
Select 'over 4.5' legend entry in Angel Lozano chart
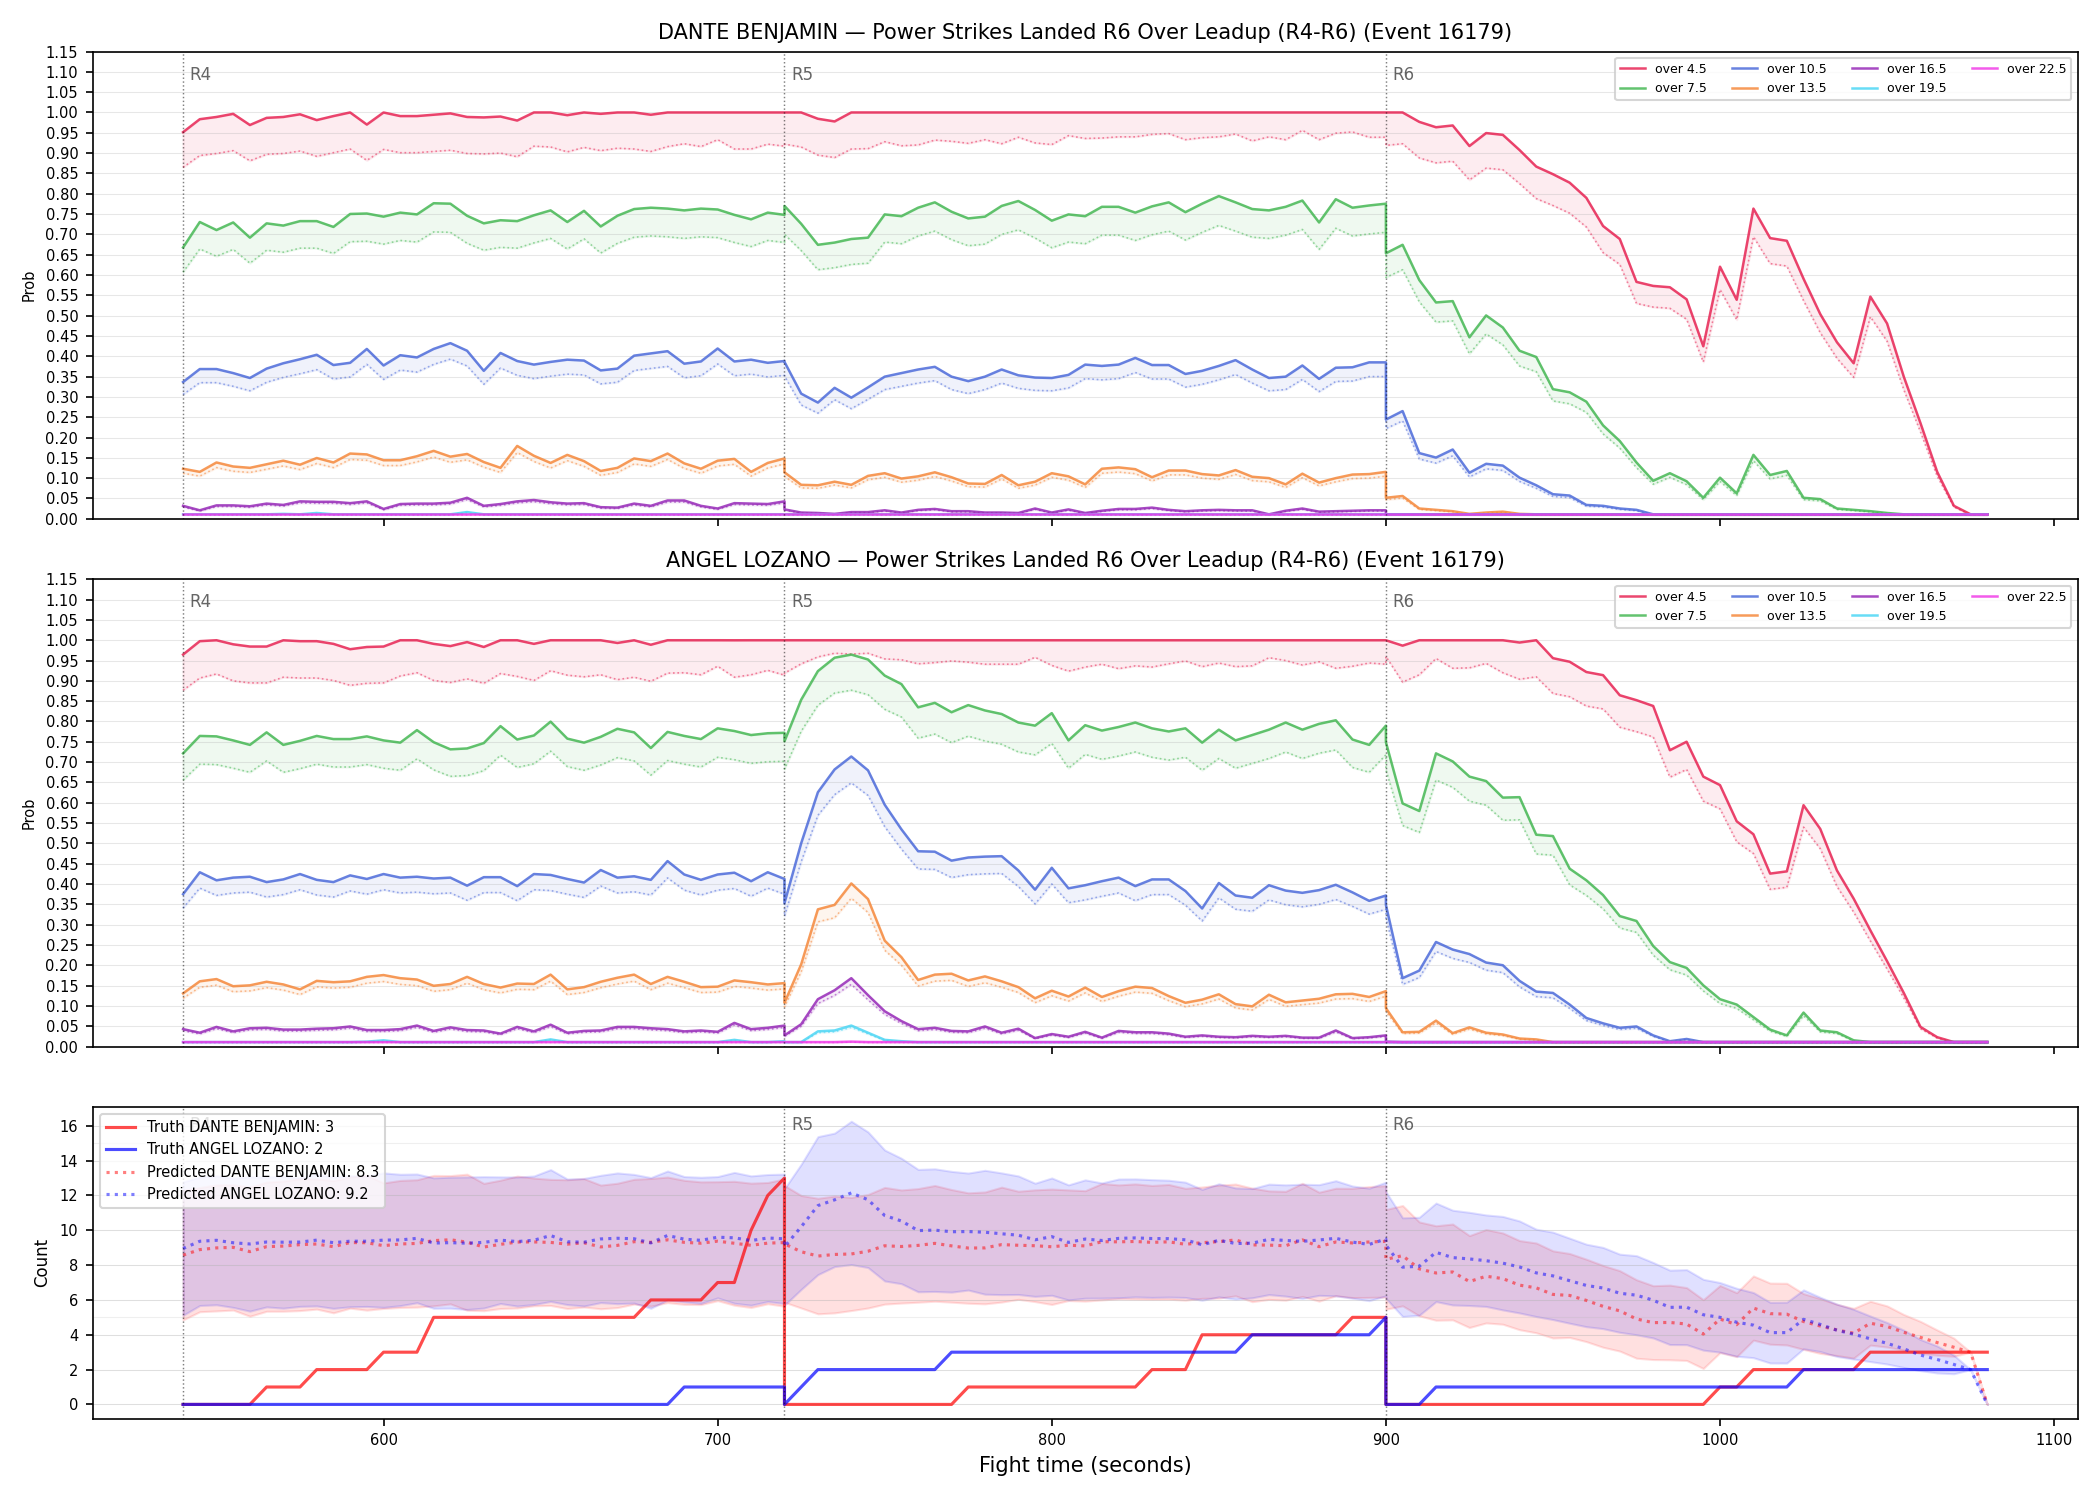(x=1663, y=597)
